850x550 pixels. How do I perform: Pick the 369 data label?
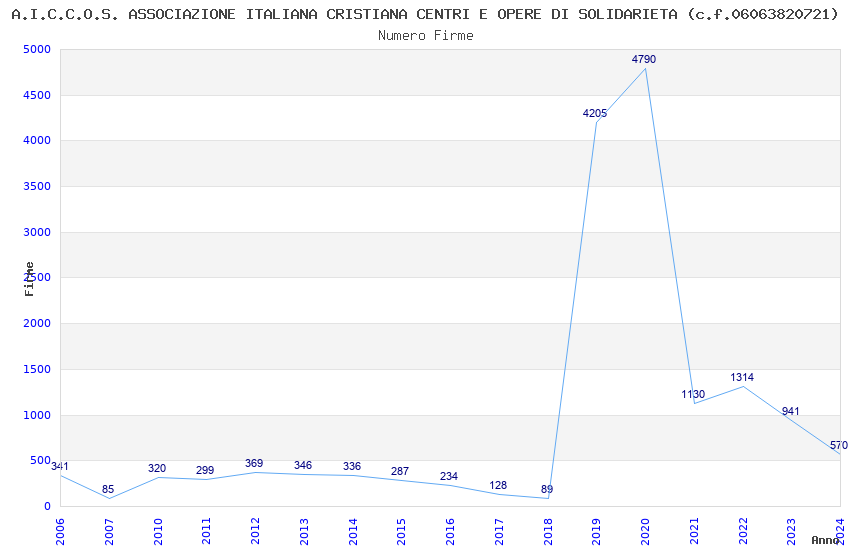254,463
